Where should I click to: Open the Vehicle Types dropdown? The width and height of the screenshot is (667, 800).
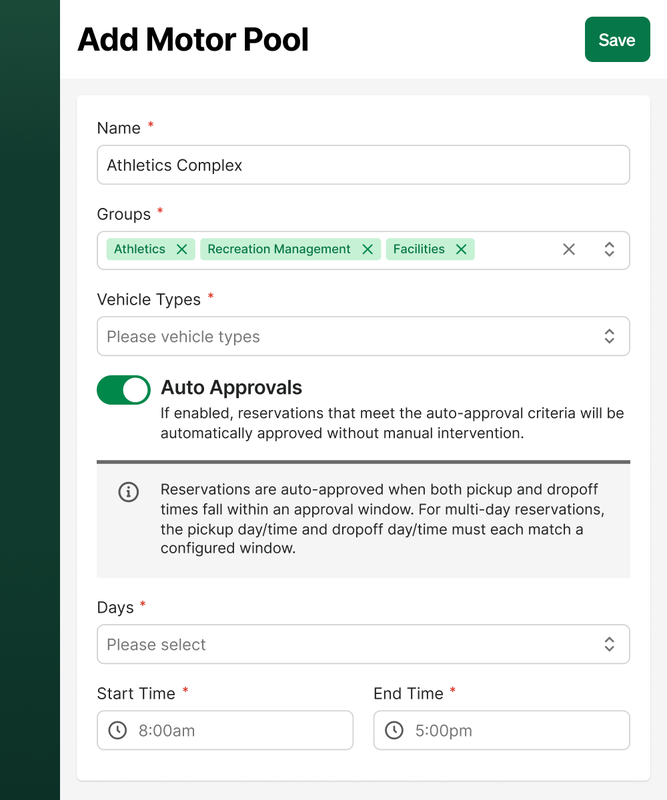[x=363, y=336]
